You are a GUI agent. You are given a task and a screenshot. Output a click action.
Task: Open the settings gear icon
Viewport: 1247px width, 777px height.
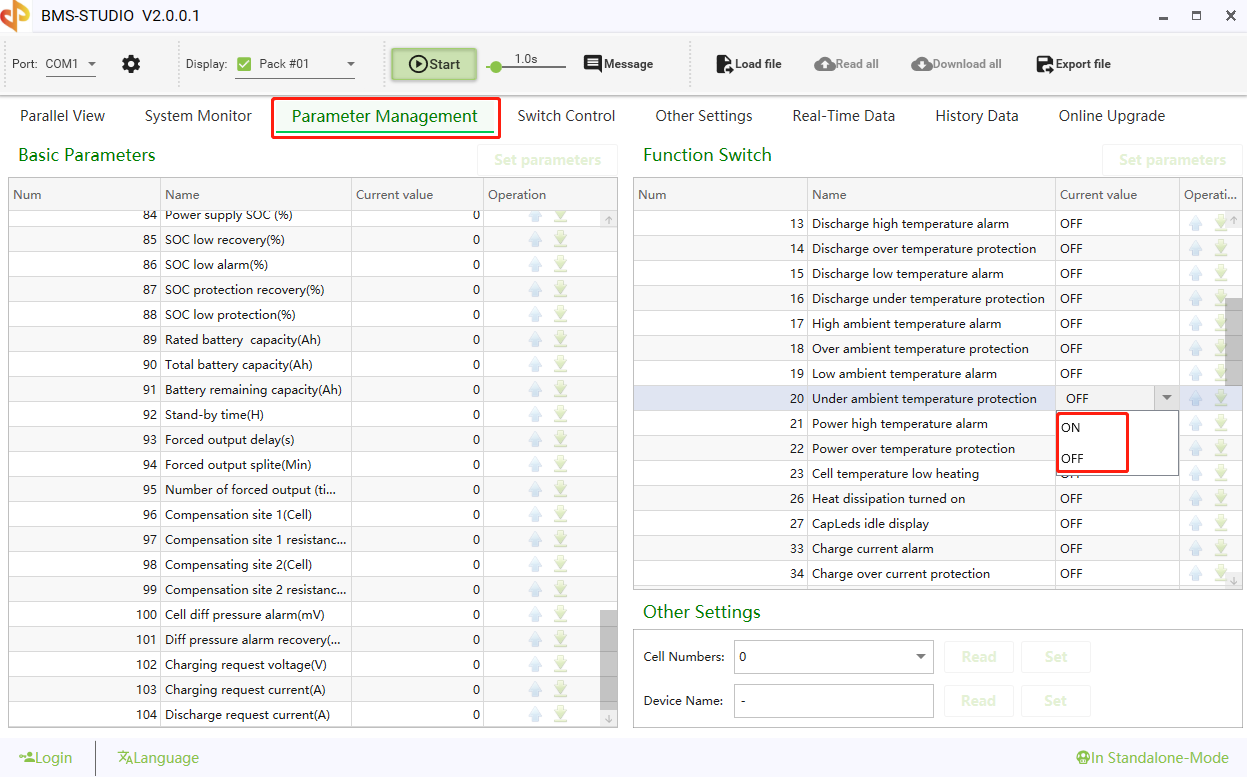tap(130, 62)
